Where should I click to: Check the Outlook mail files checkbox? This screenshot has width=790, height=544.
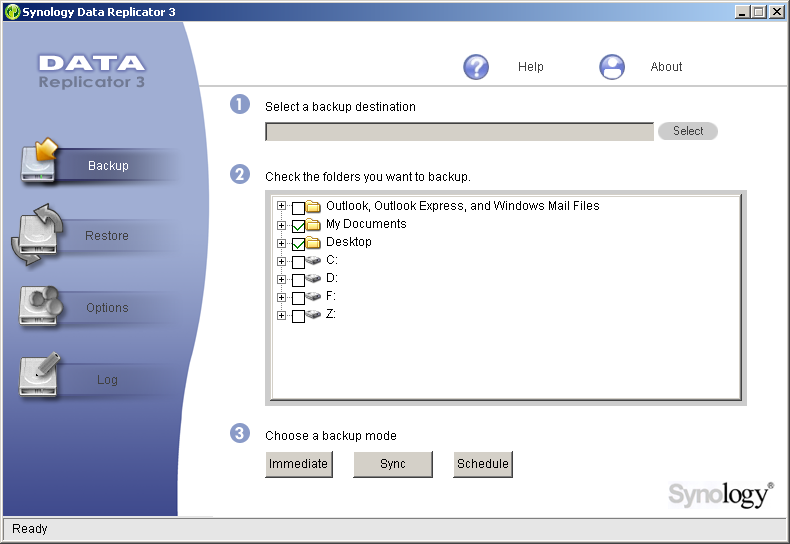(x=298, y=208)
